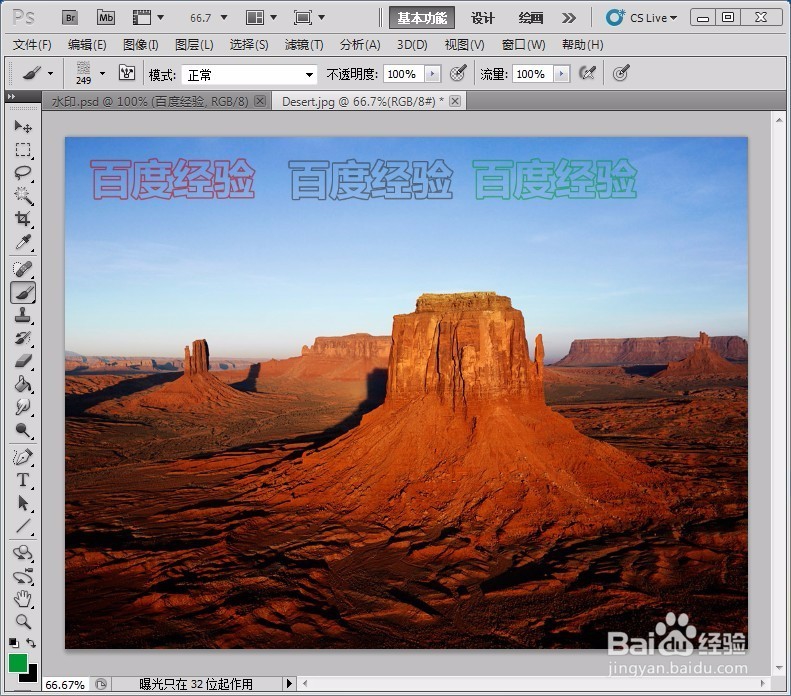Open the 编辑(E) menu
This screenshot has width=791, height=696.
click(87, 45)
